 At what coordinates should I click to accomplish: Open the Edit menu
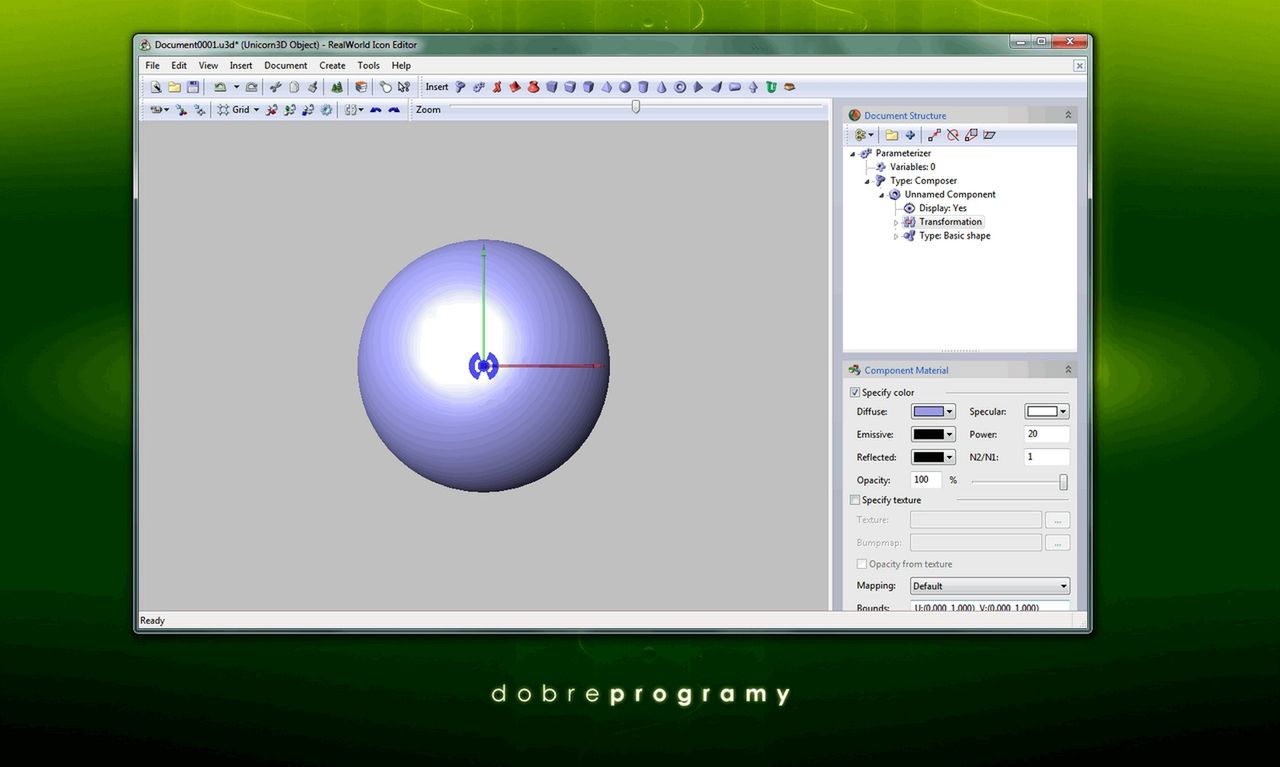click(x=179, y=65)
